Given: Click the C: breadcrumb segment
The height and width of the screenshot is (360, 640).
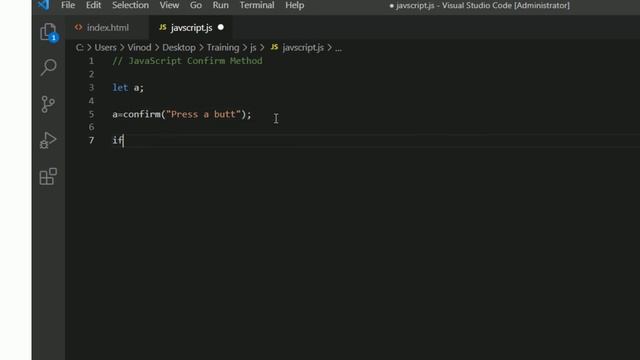Looking at the screenshot, I should pyautogui.click(x=80, y=48).
